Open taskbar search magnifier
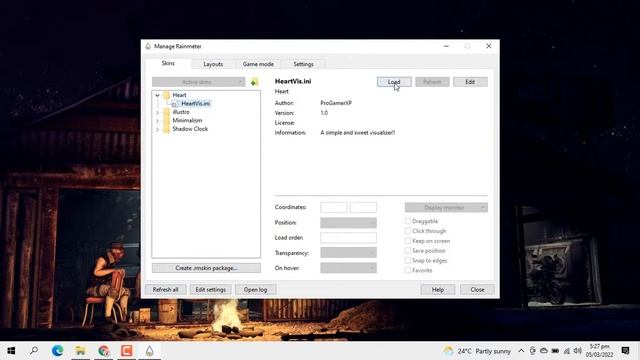This screenshot has width=640, height=360. 34,351
